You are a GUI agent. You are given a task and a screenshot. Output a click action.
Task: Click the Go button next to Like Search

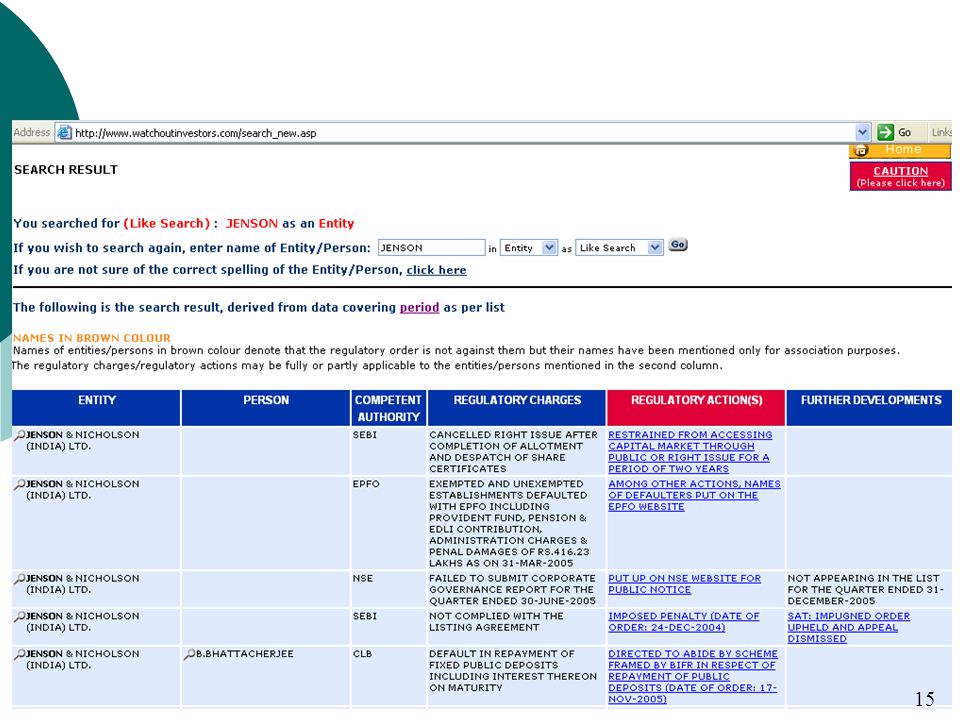[677, 245]
